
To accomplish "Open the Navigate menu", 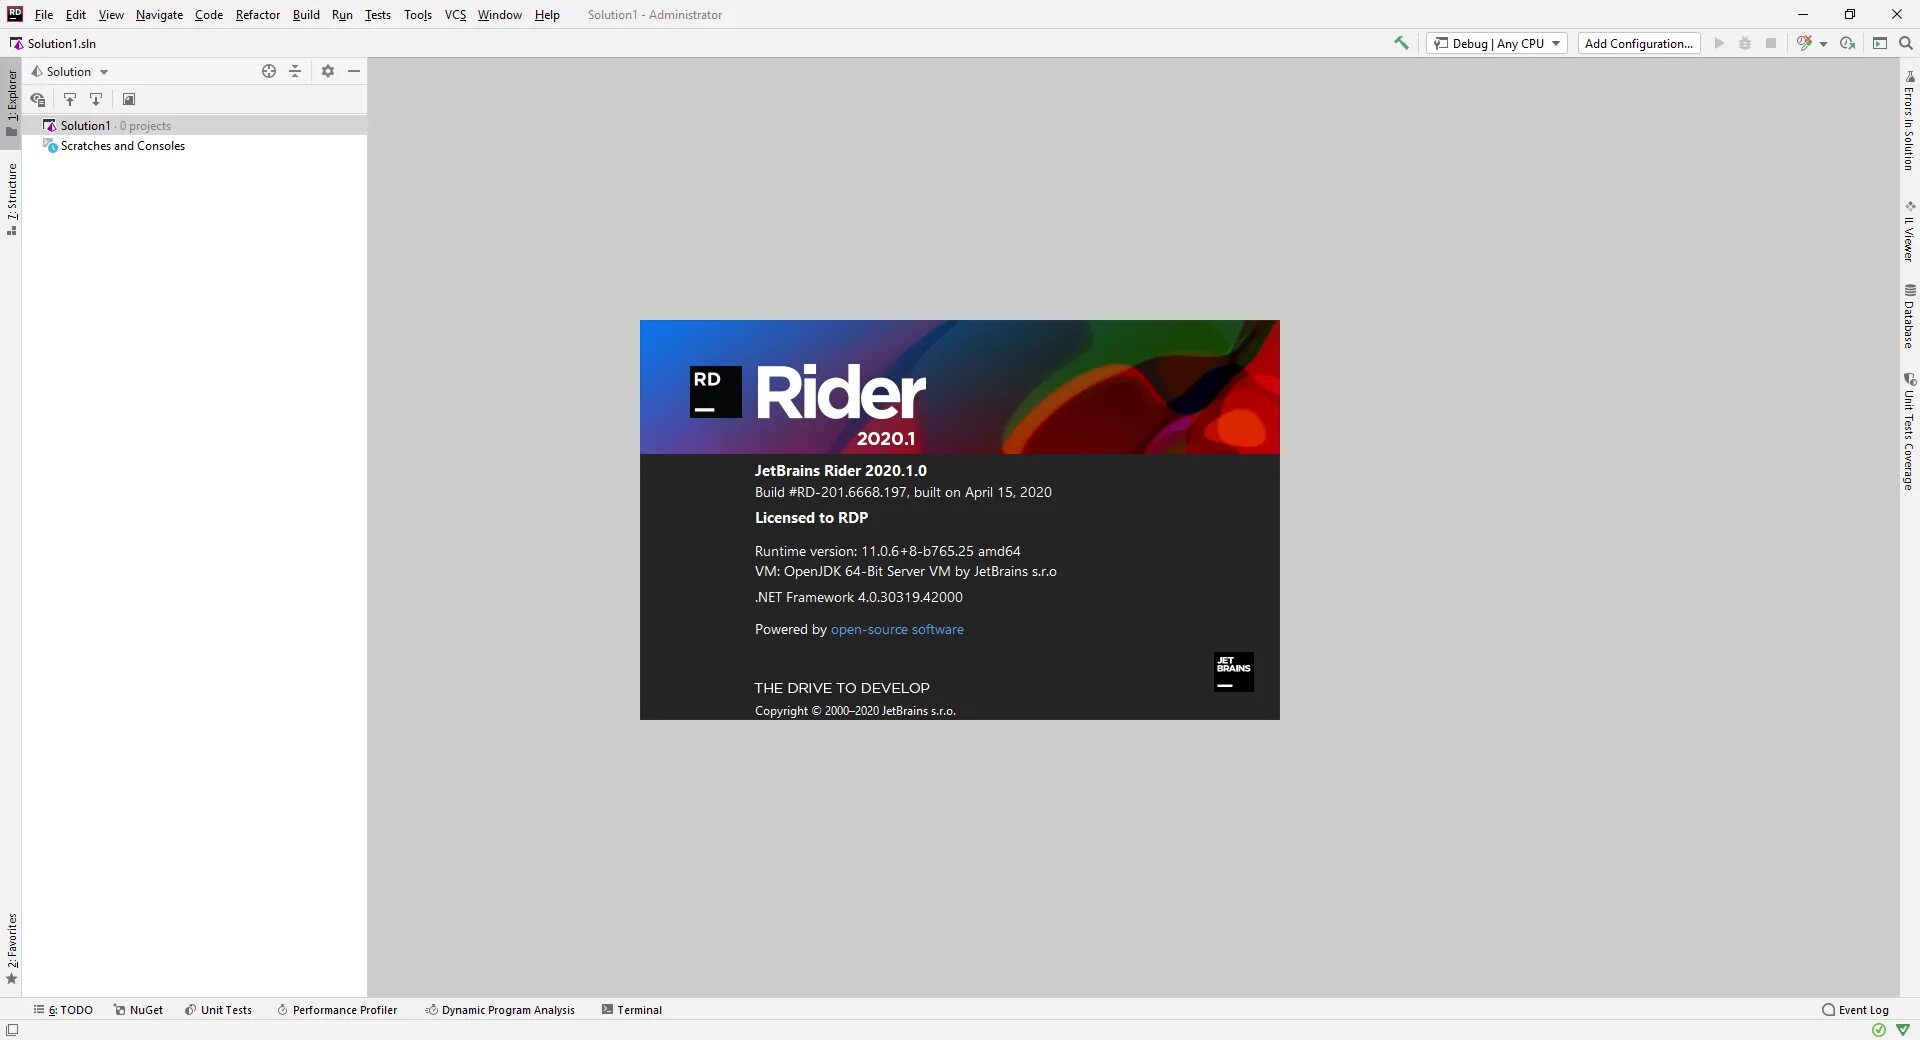I will (159, 15).
